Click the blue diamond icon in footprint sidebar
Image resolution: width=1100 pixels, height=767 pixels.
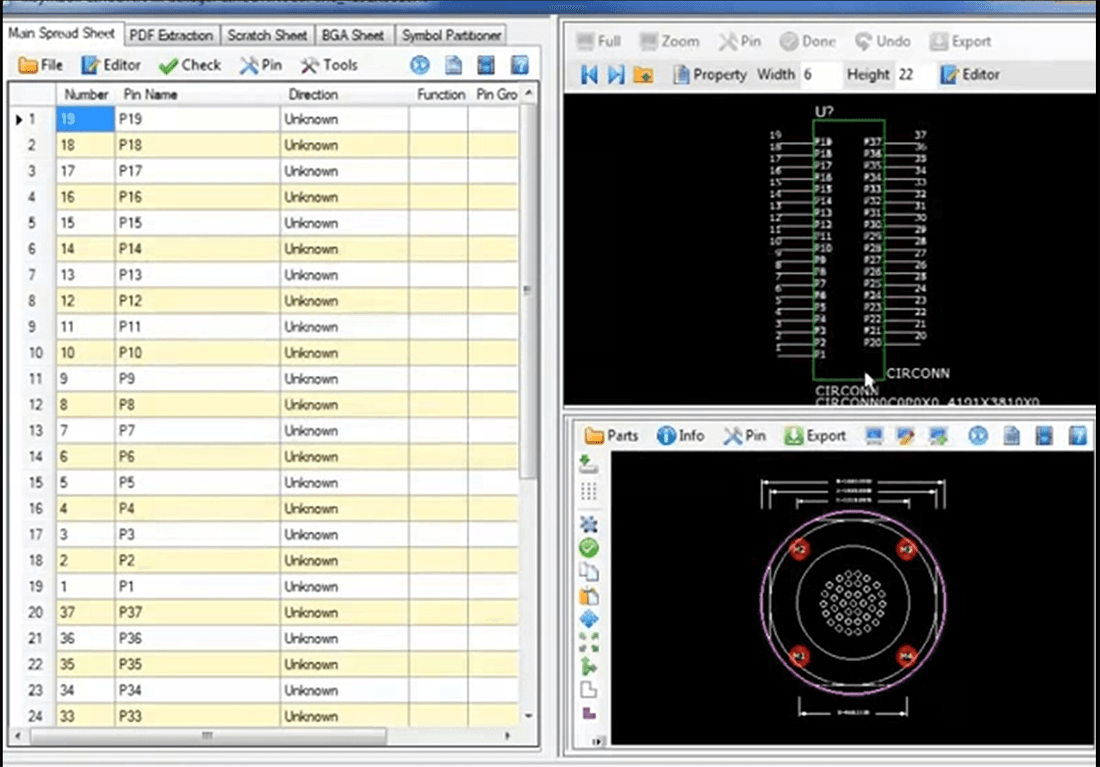(x=589, y=620)
